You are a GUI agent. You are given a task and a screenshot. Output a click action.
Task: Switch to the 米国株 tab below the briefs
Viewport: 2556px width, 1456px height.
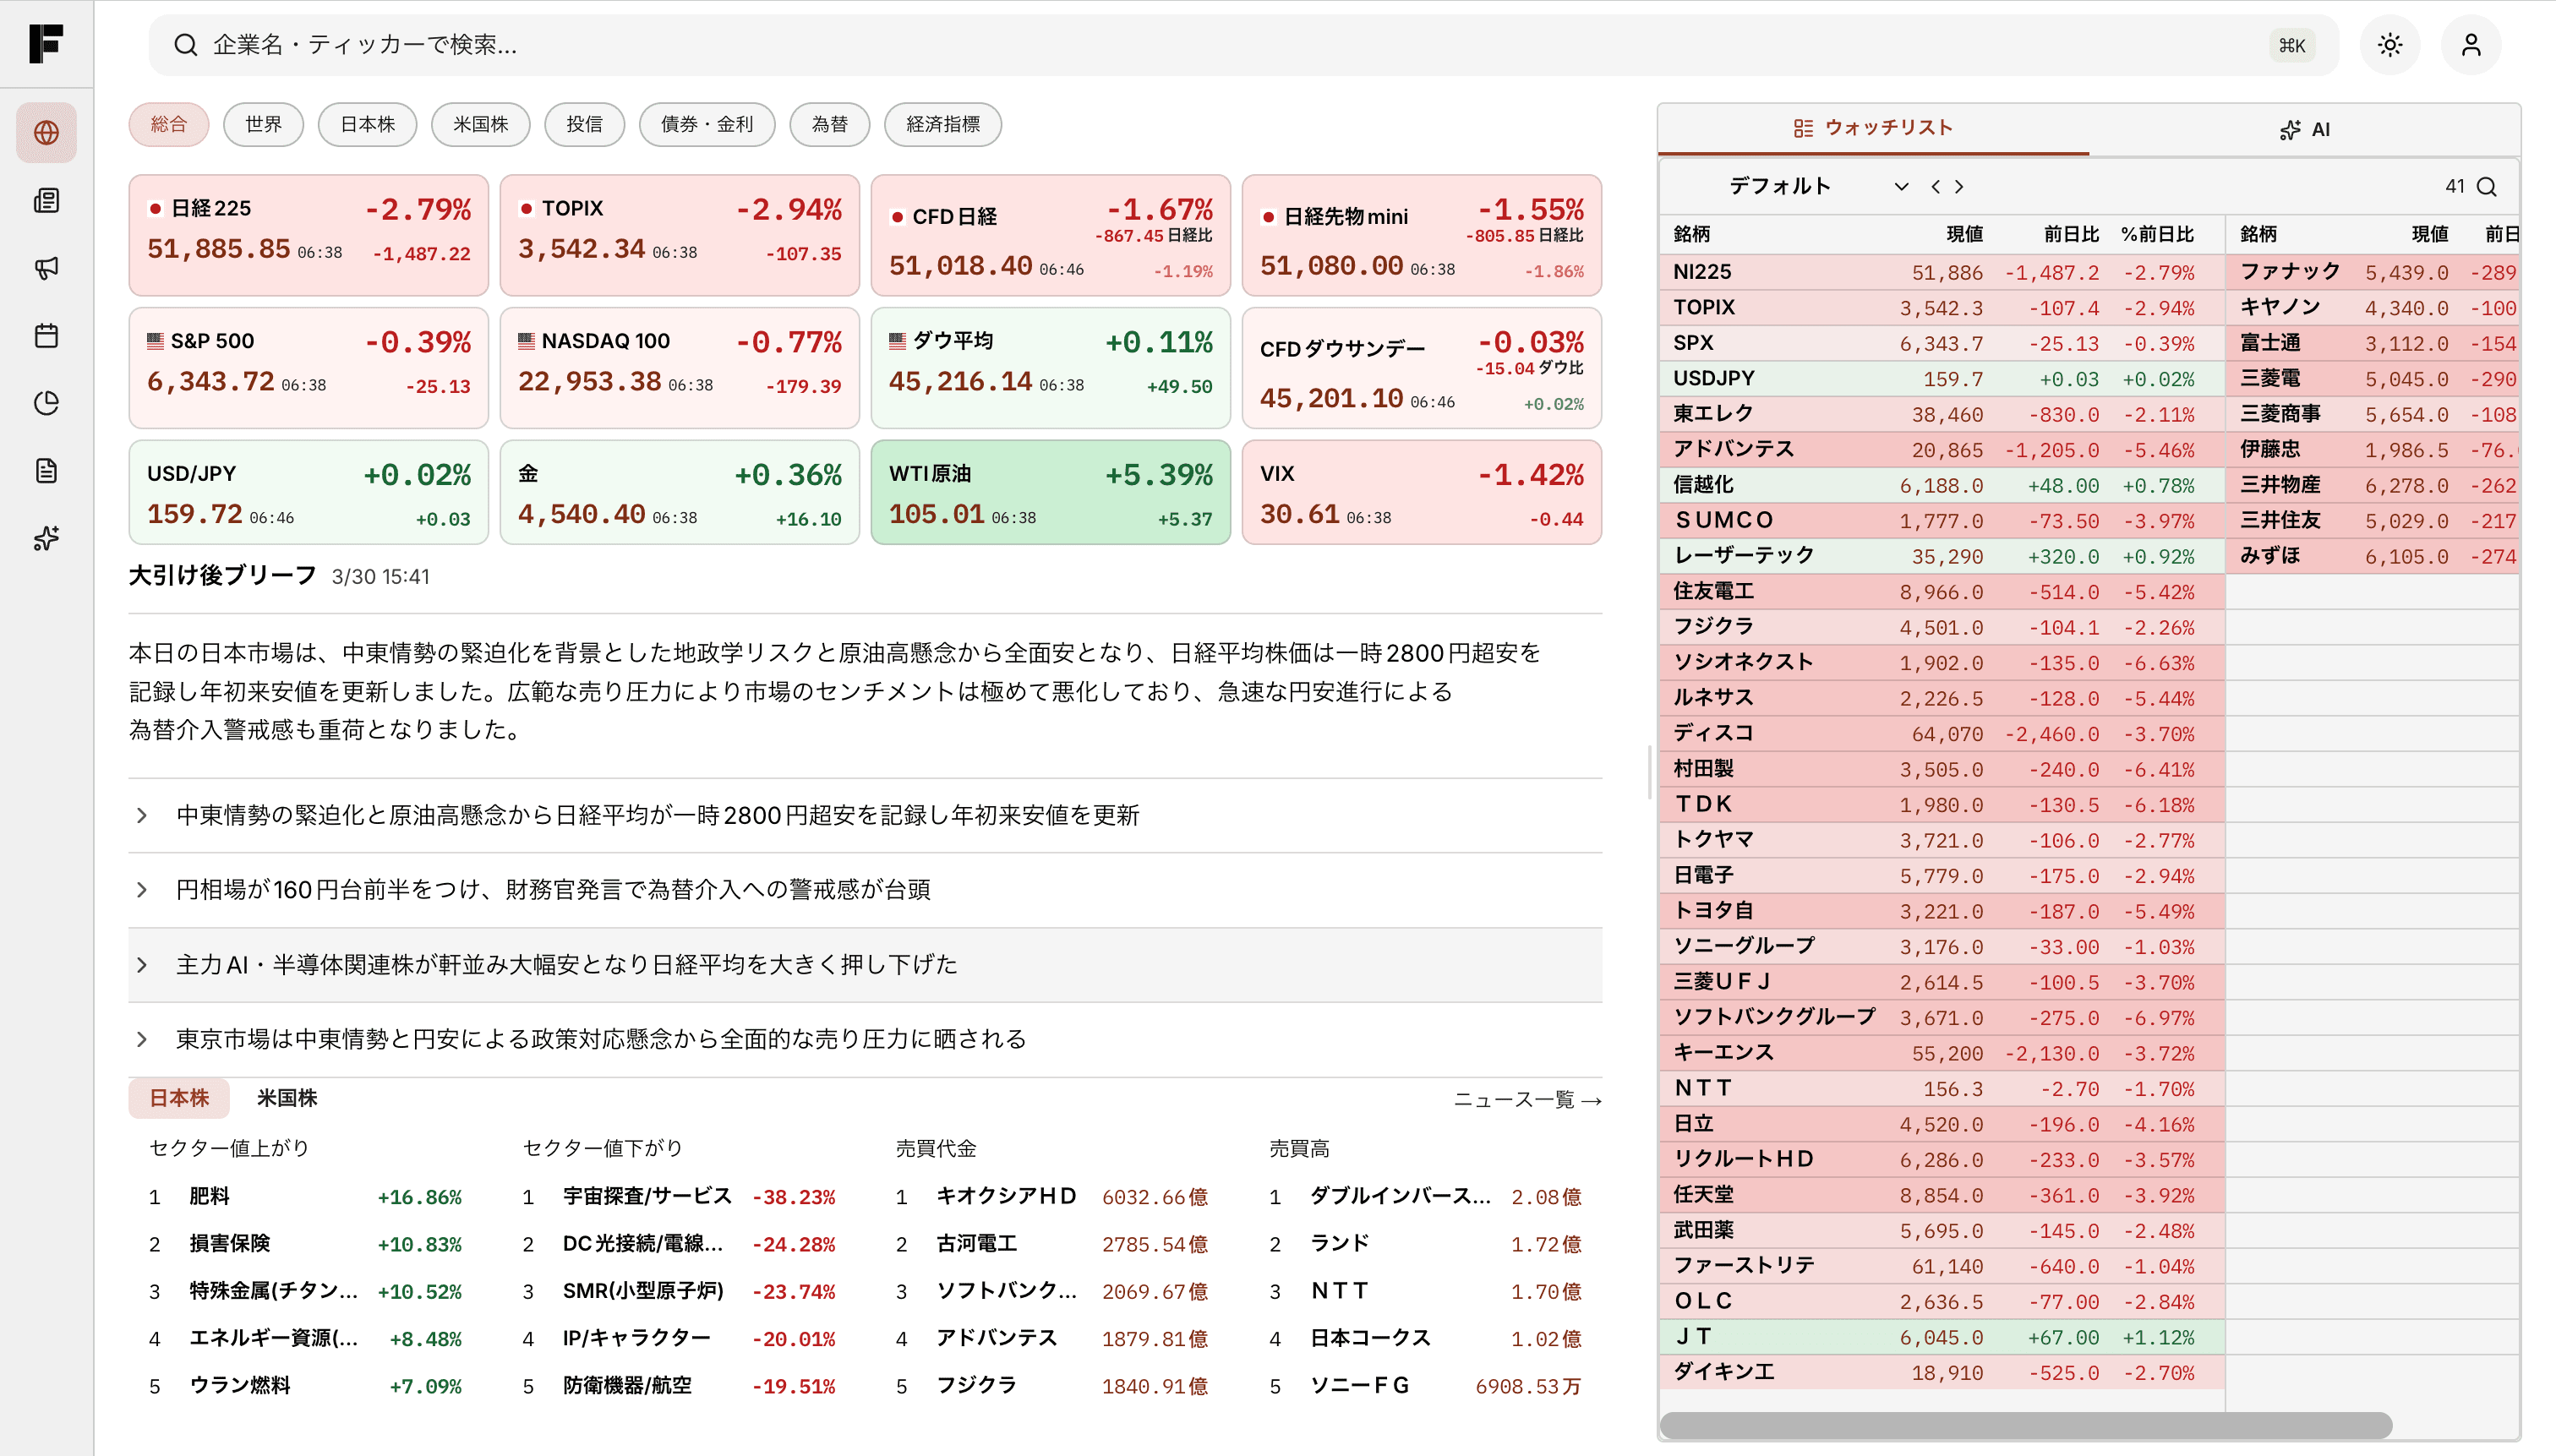pyautogui.click(x=287, y=1098)
